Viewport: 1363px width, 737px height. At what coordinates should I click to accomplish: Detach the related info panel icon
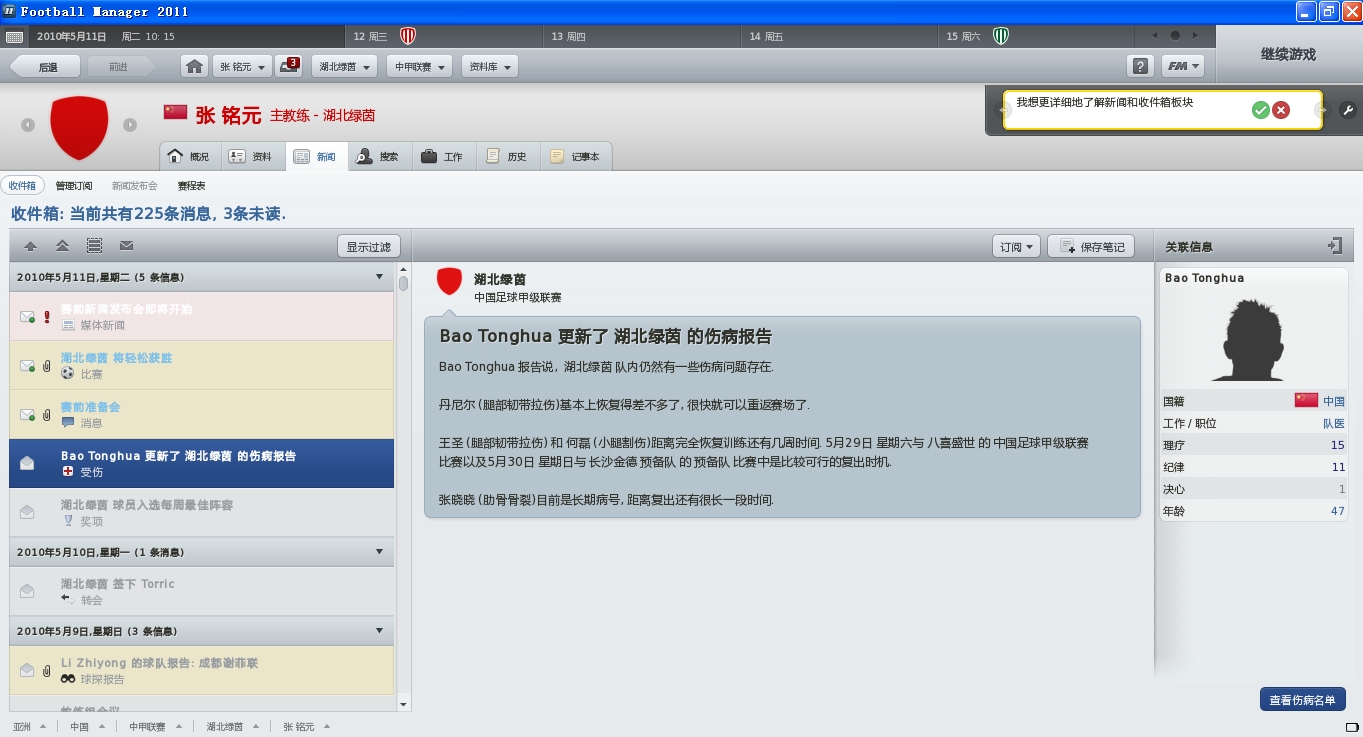click(x=1335, y=245)
